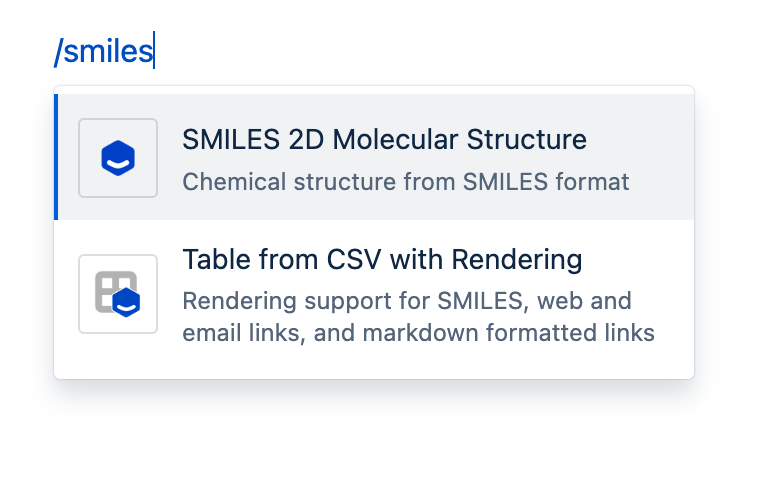Click the blue smiling hexagon macro icon

[x=118, y=158]
